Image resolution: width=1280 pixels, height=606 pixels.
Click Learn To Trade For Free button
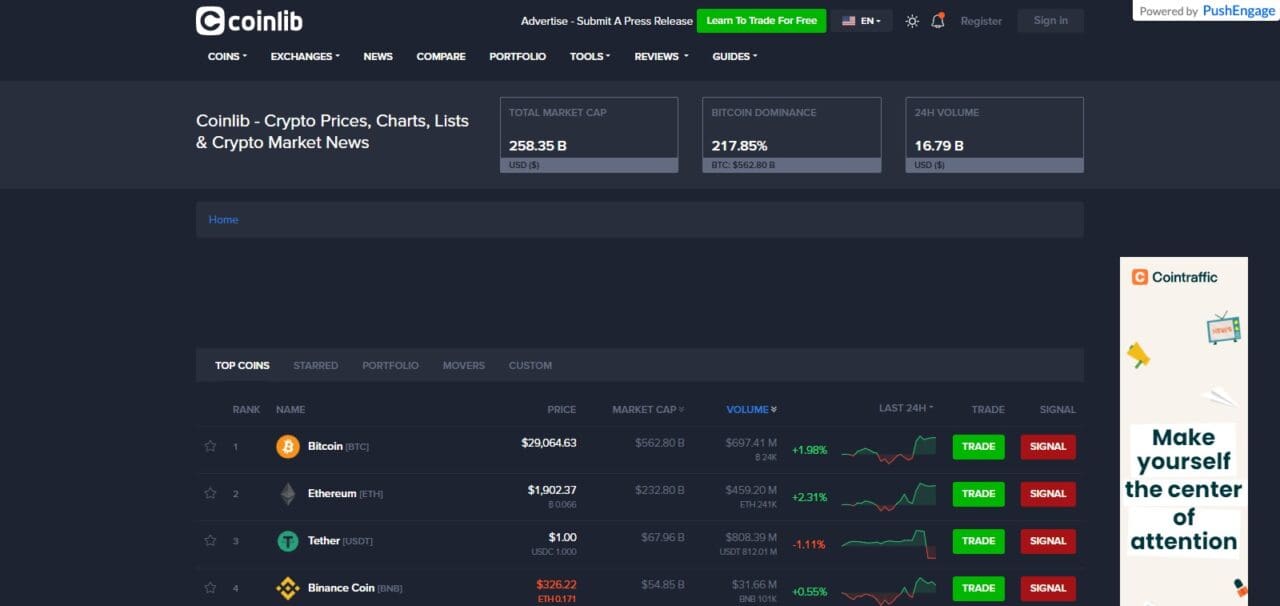click(761, 21)
